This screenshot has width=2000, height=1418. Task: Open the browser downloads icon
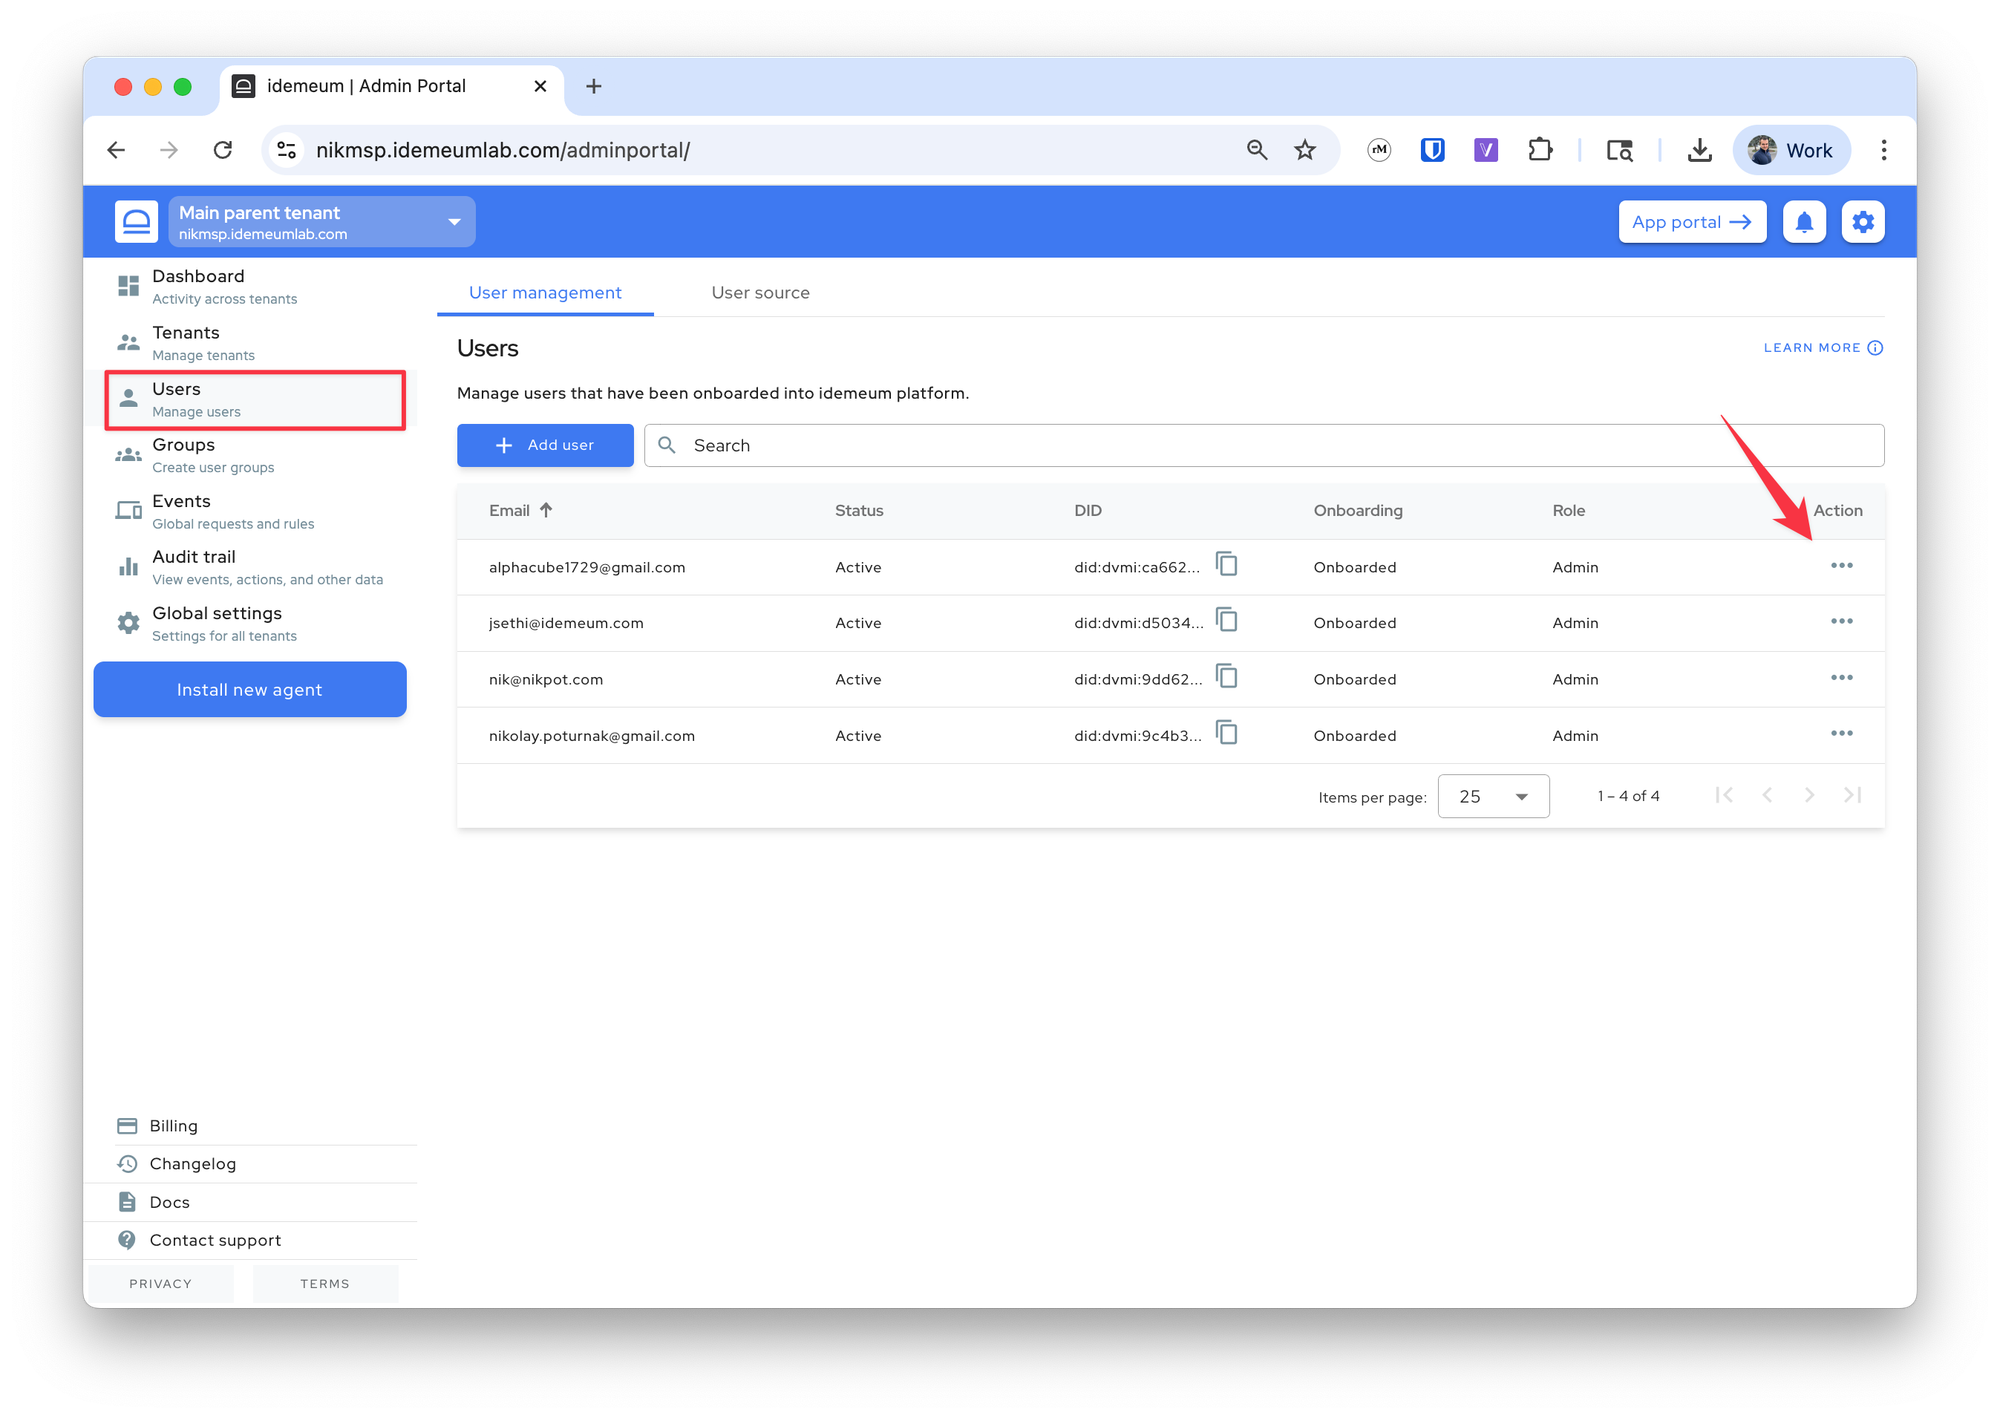coord(1699,150)
